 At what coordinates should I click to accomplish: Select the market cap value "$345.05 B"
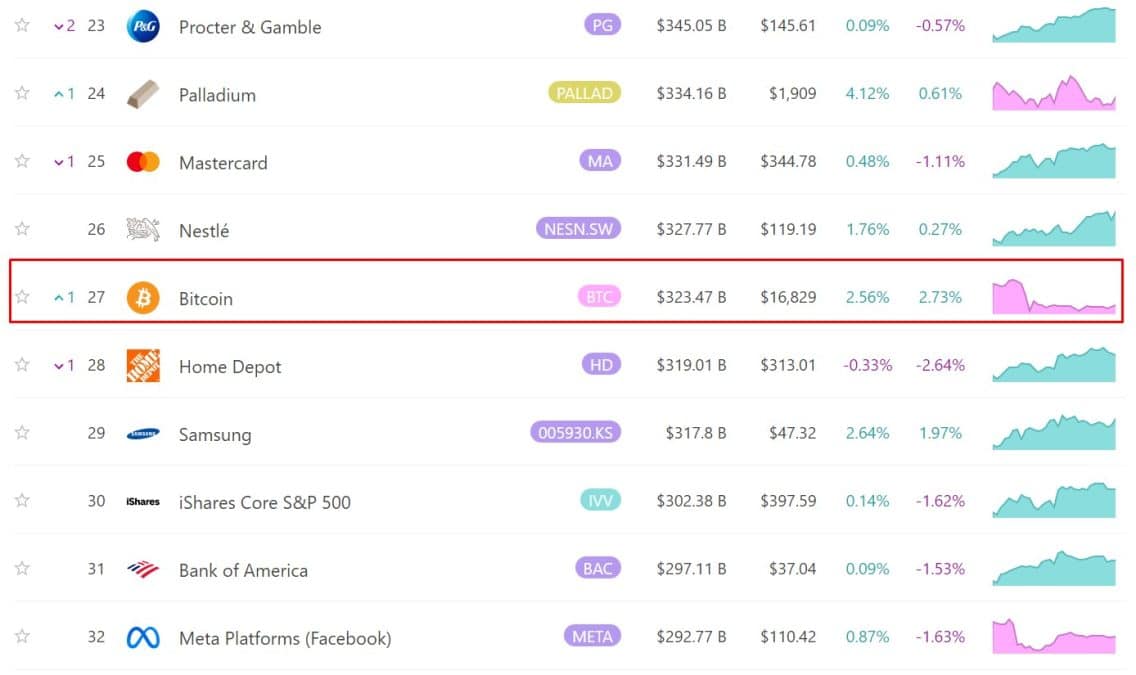coord(691,25)
